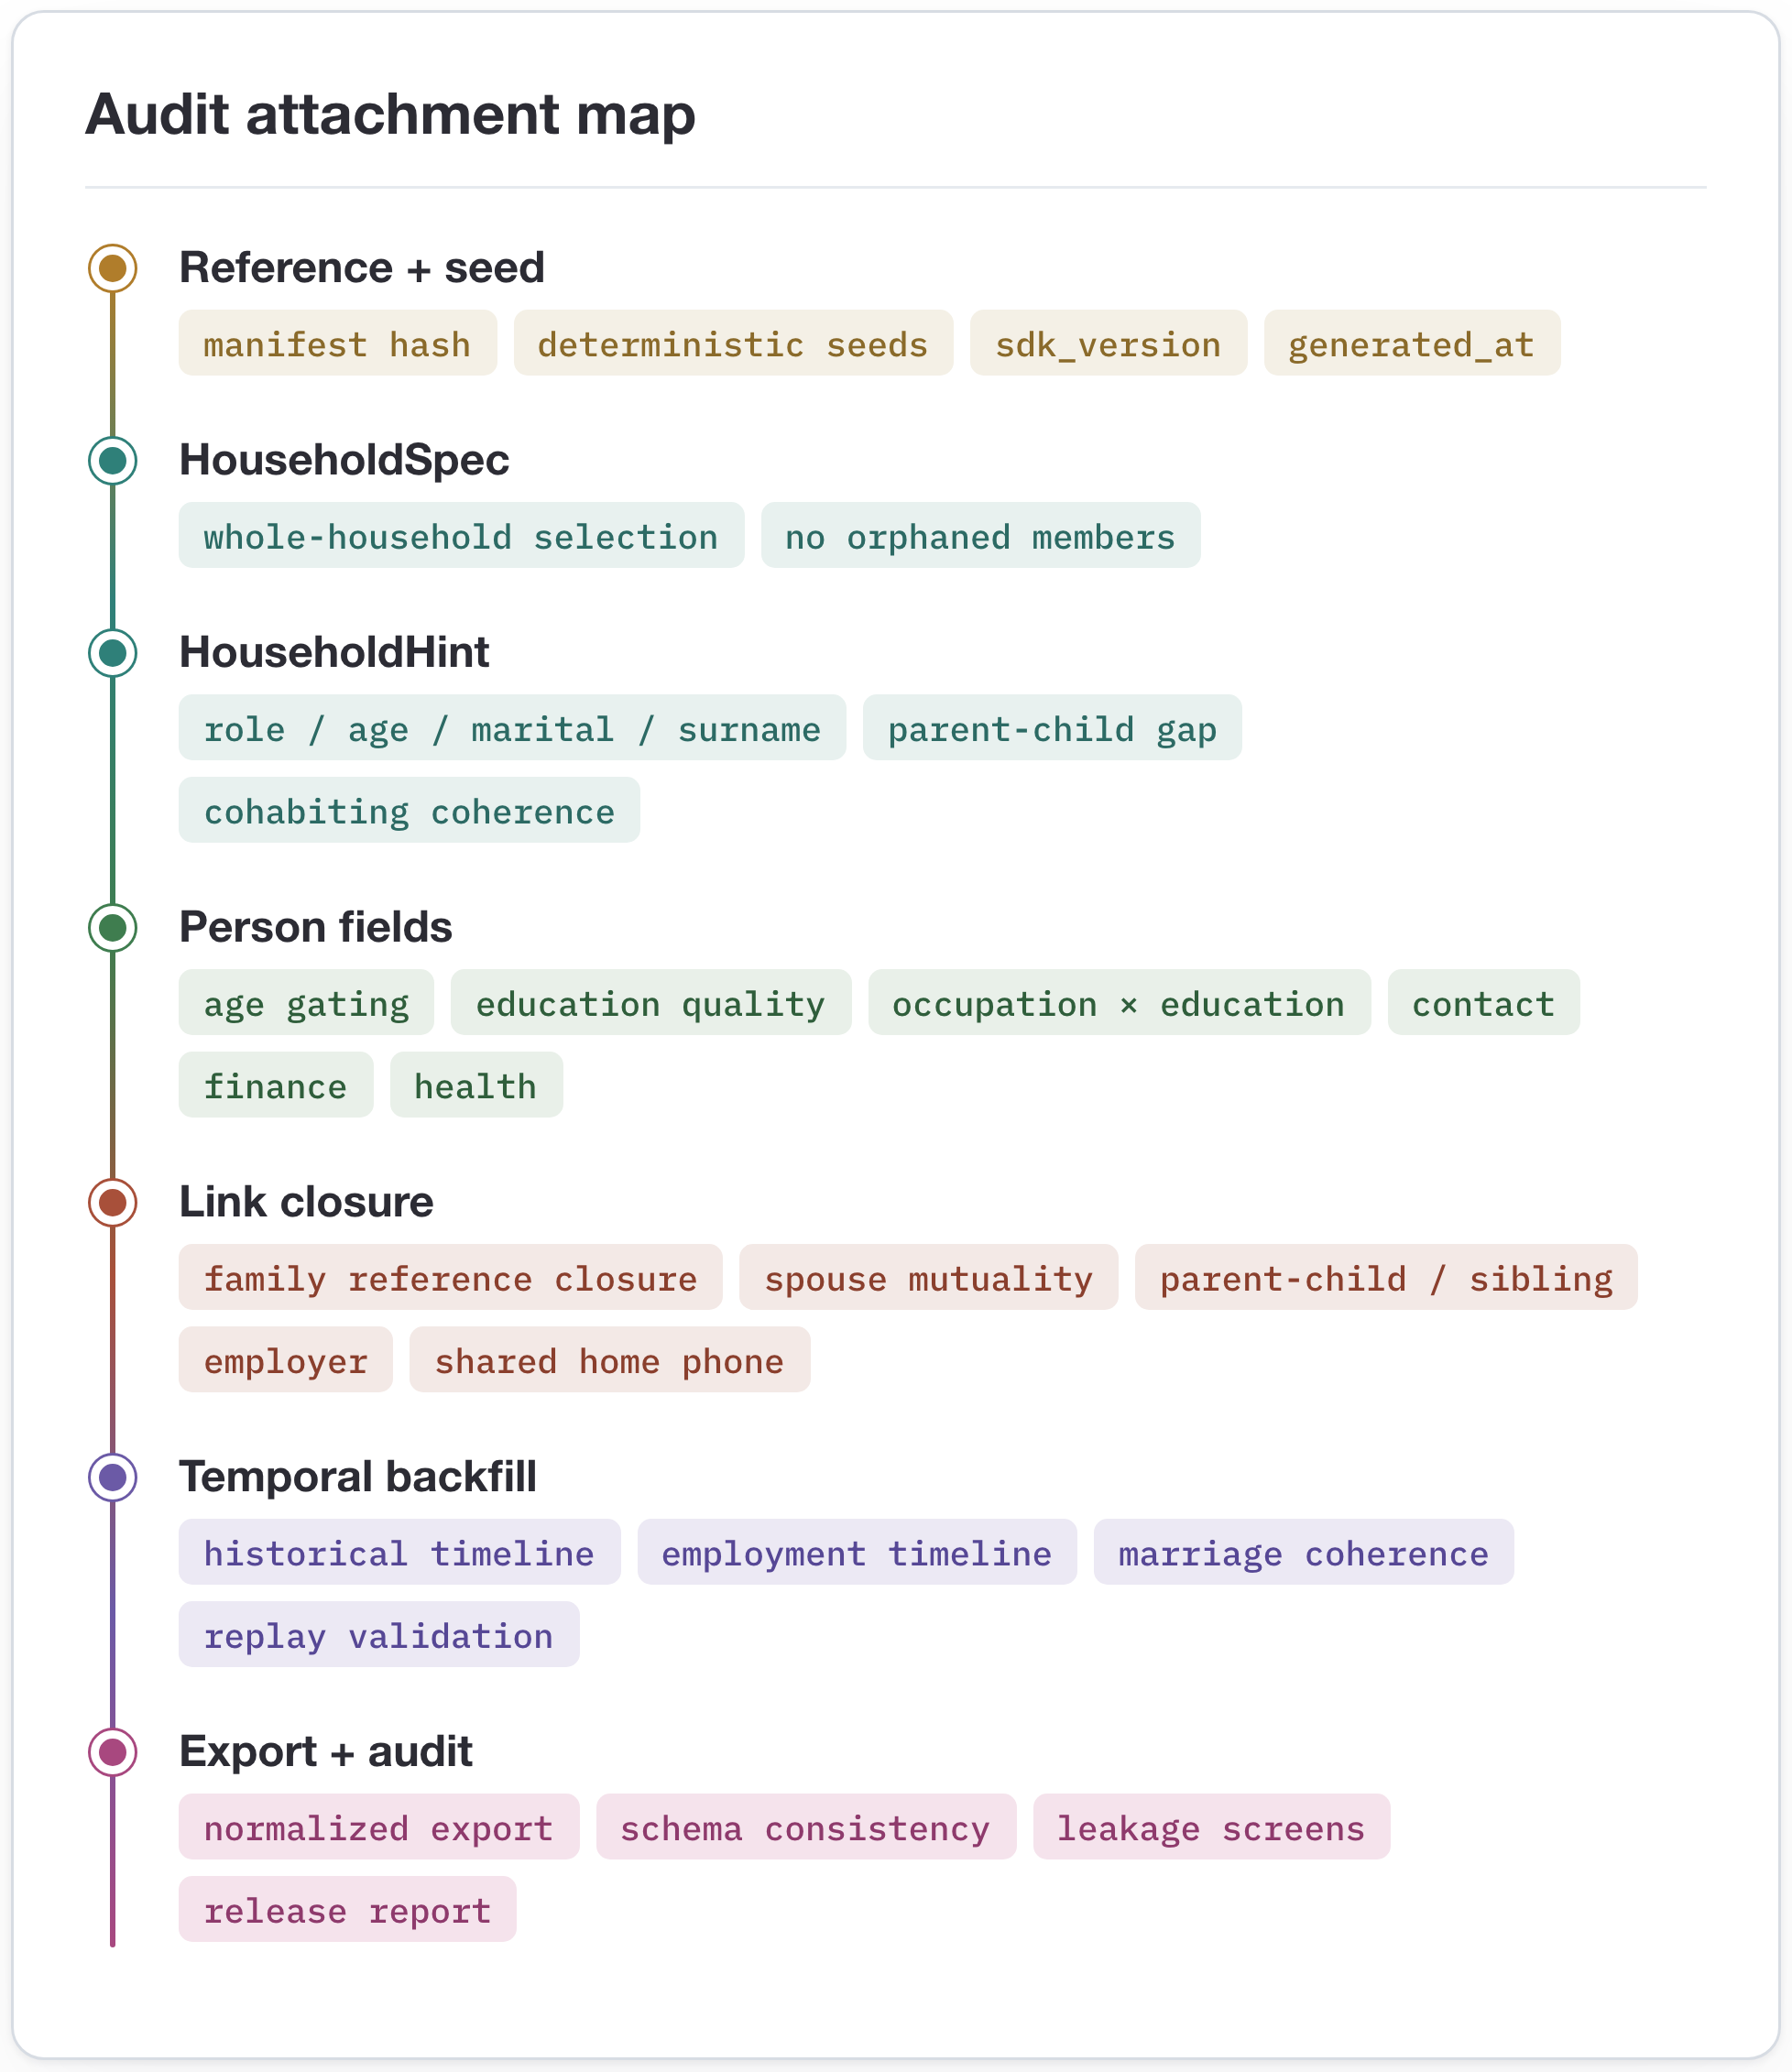Viewport: 1792px width, 2072px height.
Task: Select the Temporal backfill purple marker
Action: (113, 1477)
